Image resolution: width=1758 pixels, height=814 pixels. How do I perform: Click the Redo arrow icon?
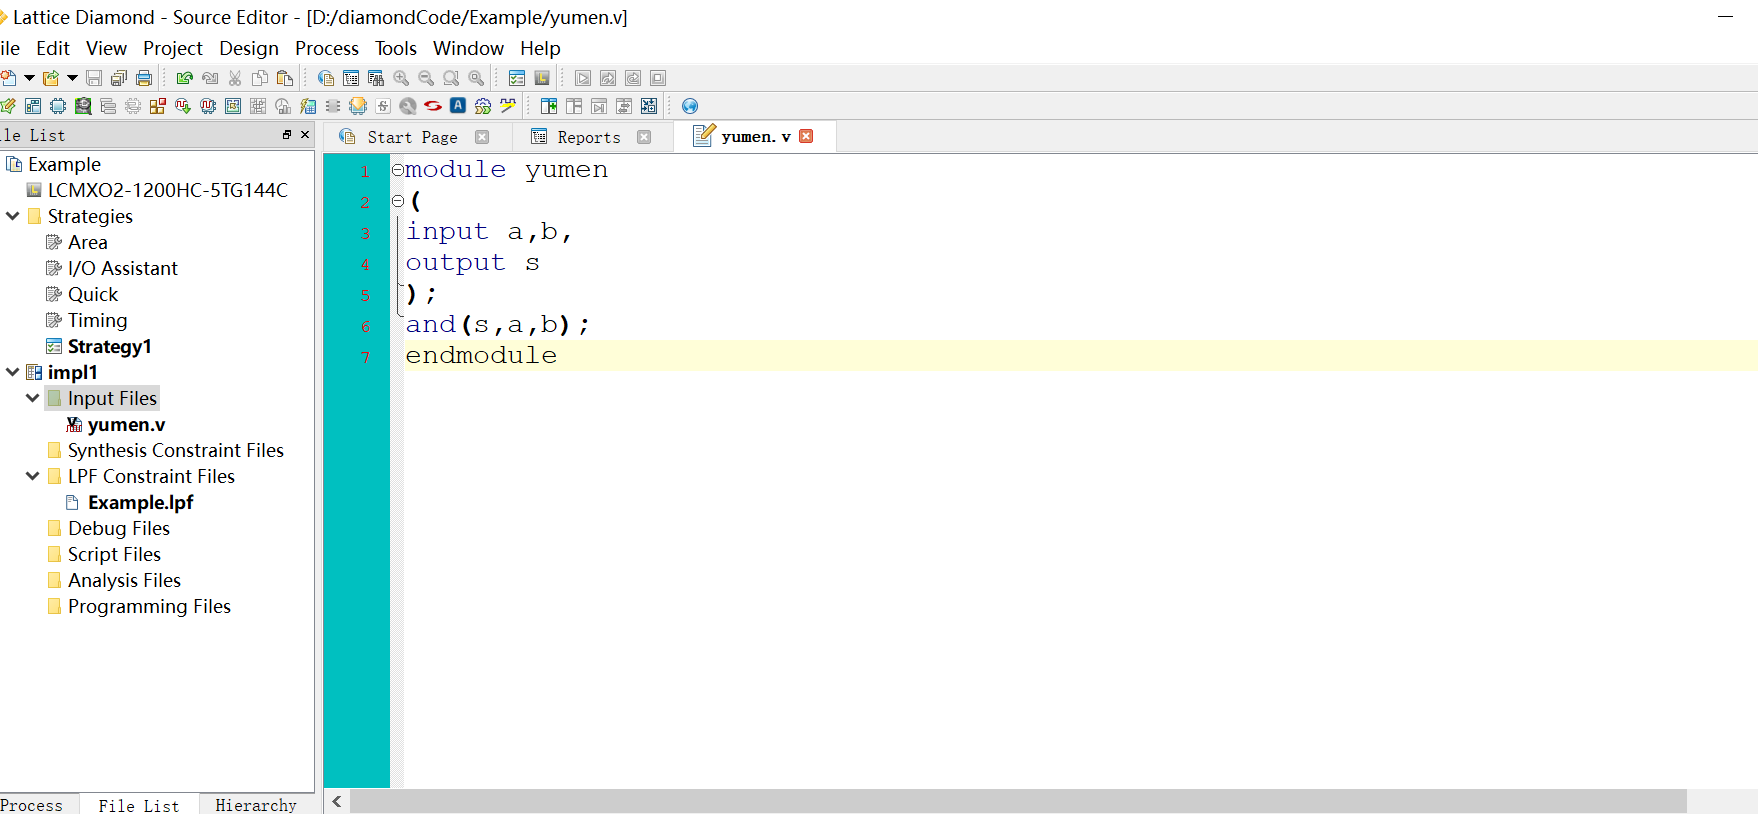(x=210, y=78)
